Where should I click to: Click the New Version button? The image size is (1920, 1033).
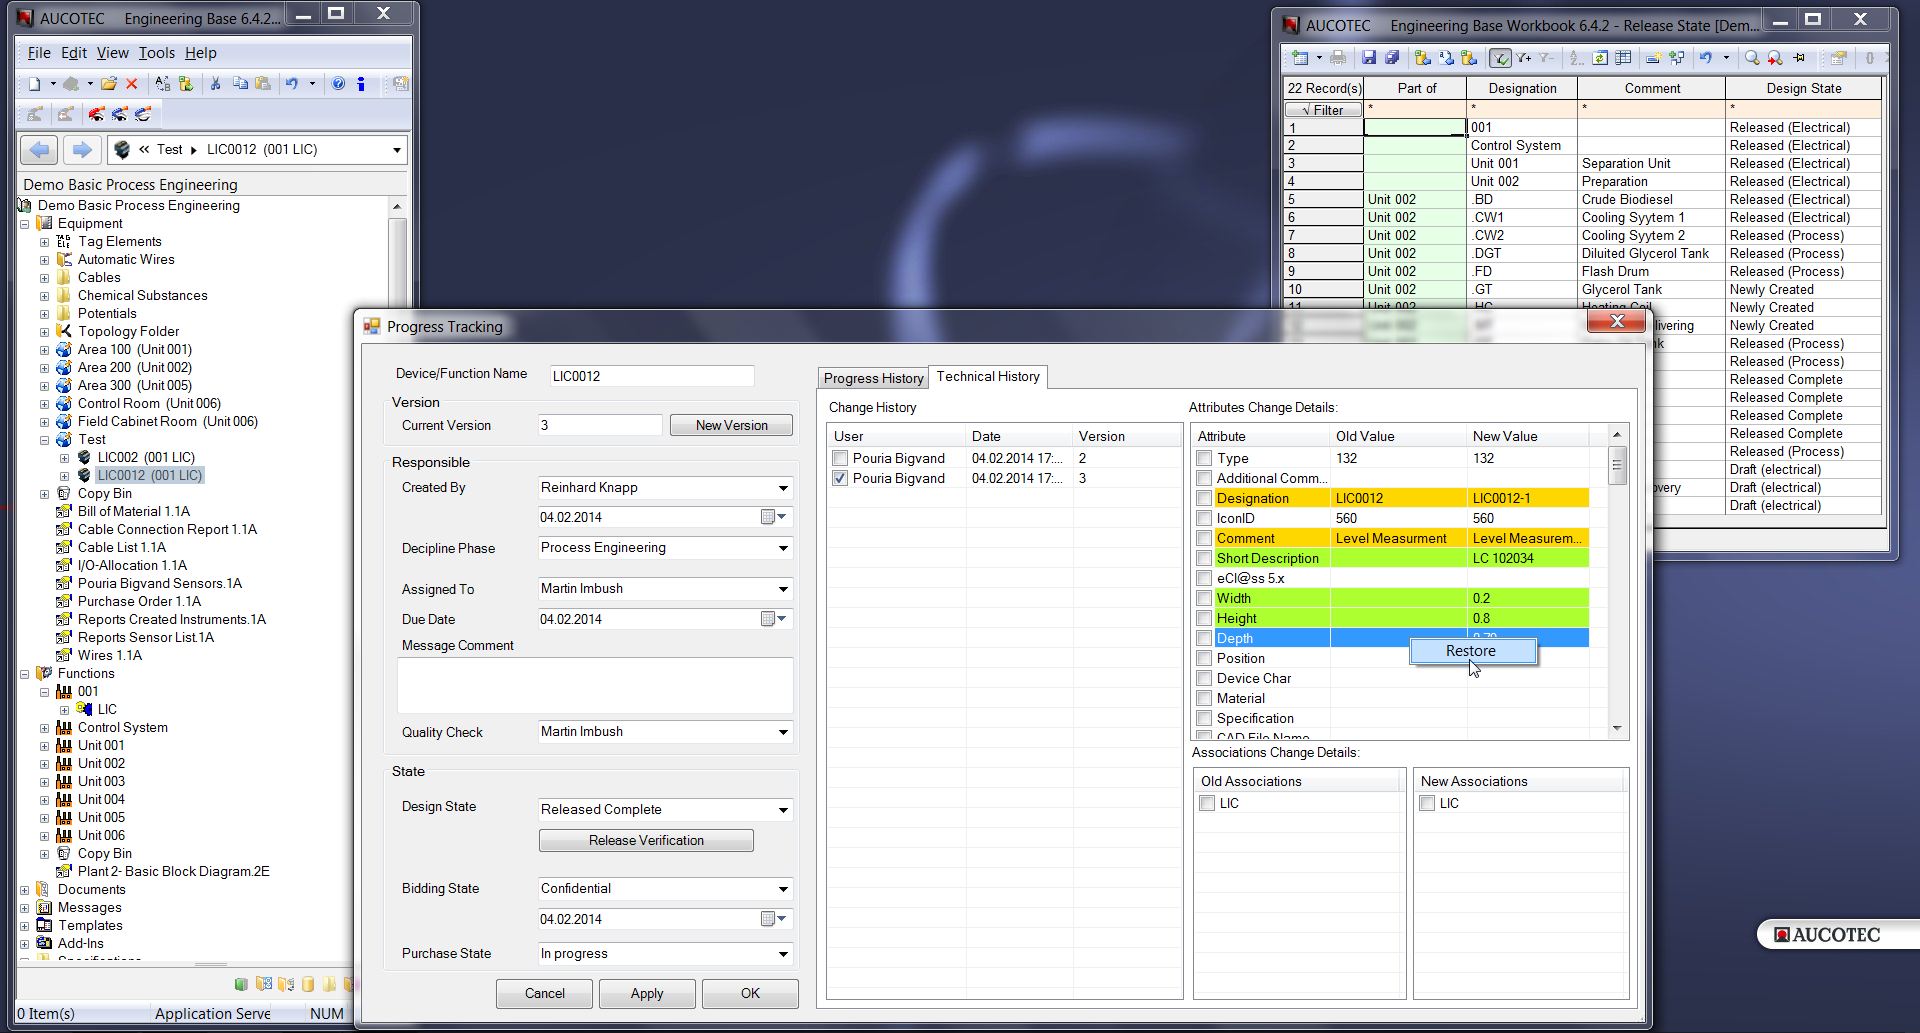(x=731, y=425)
